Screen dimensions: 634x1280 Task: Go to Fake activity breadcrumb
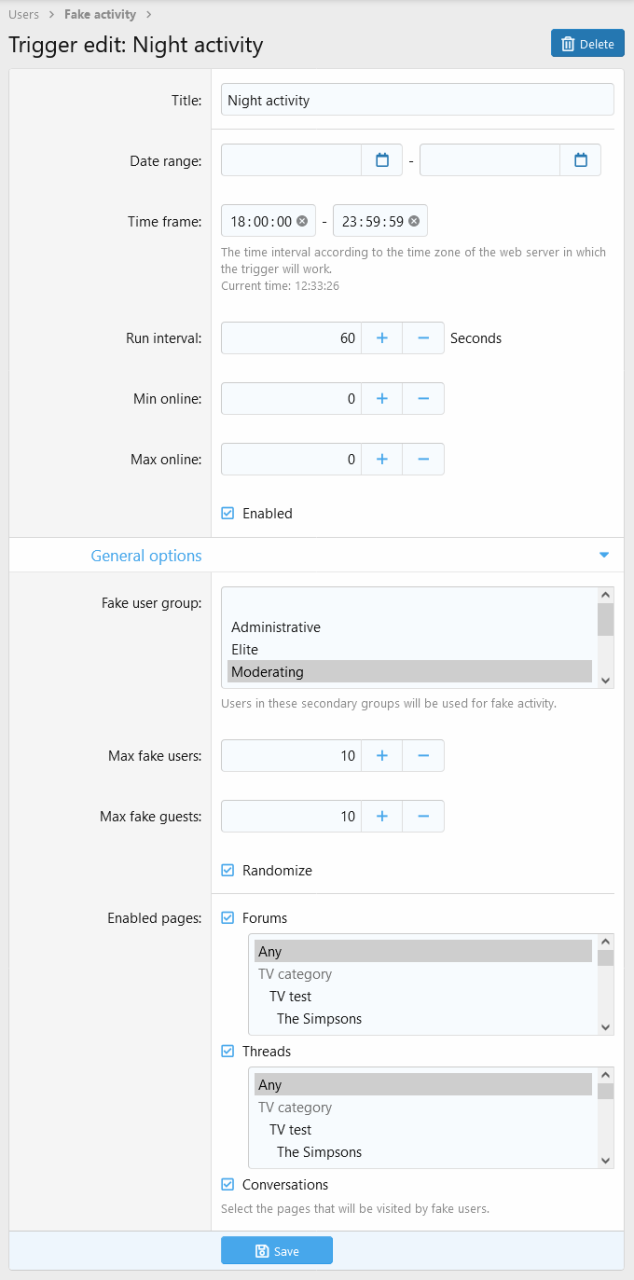click(100, 15)
